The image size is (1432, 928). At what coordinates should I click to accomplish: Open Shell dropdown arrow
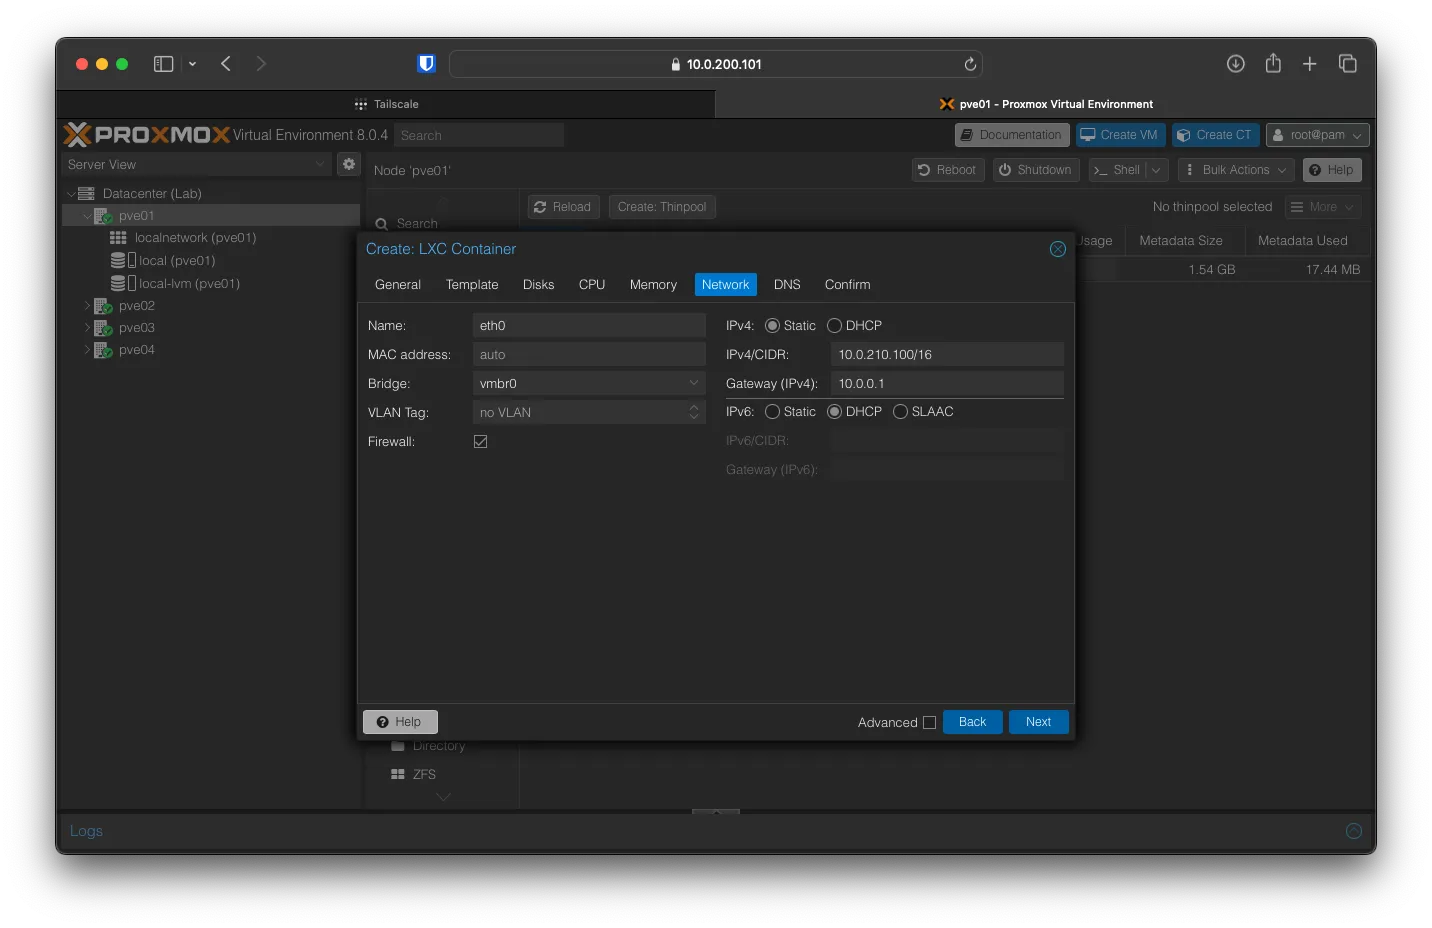pos(1156,170)
